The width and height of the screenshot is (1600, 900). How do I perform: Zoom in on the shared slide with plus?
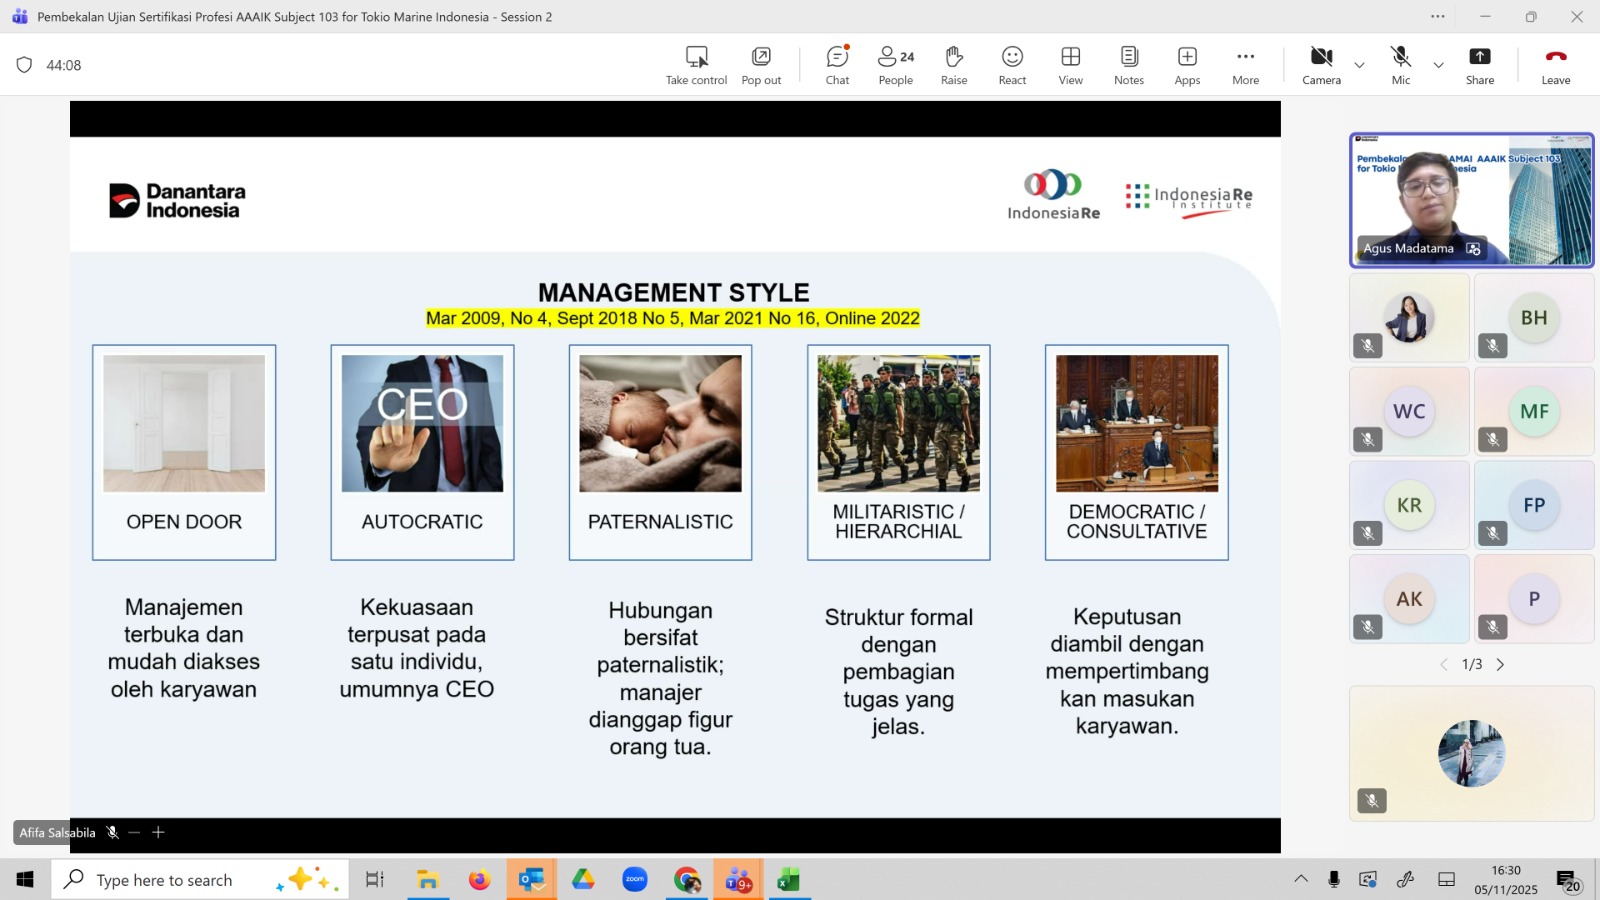158,832
